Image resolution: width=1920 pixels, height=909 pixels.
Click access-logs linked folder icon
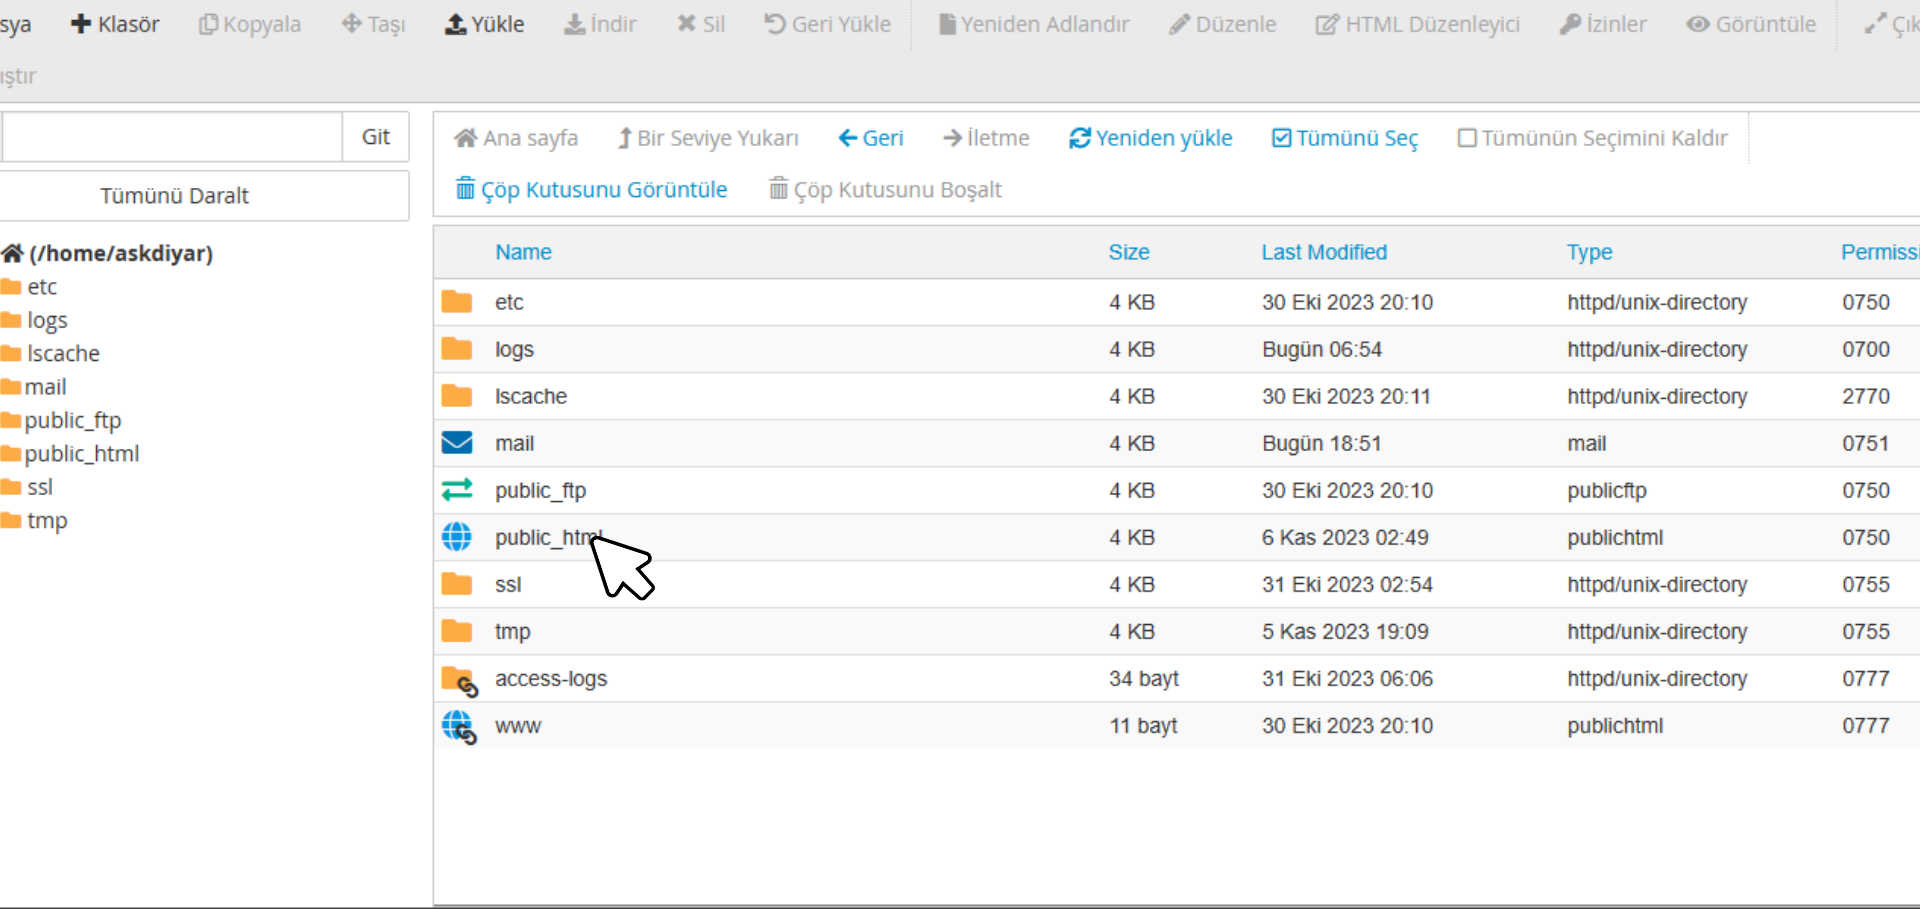click(459, 680)
